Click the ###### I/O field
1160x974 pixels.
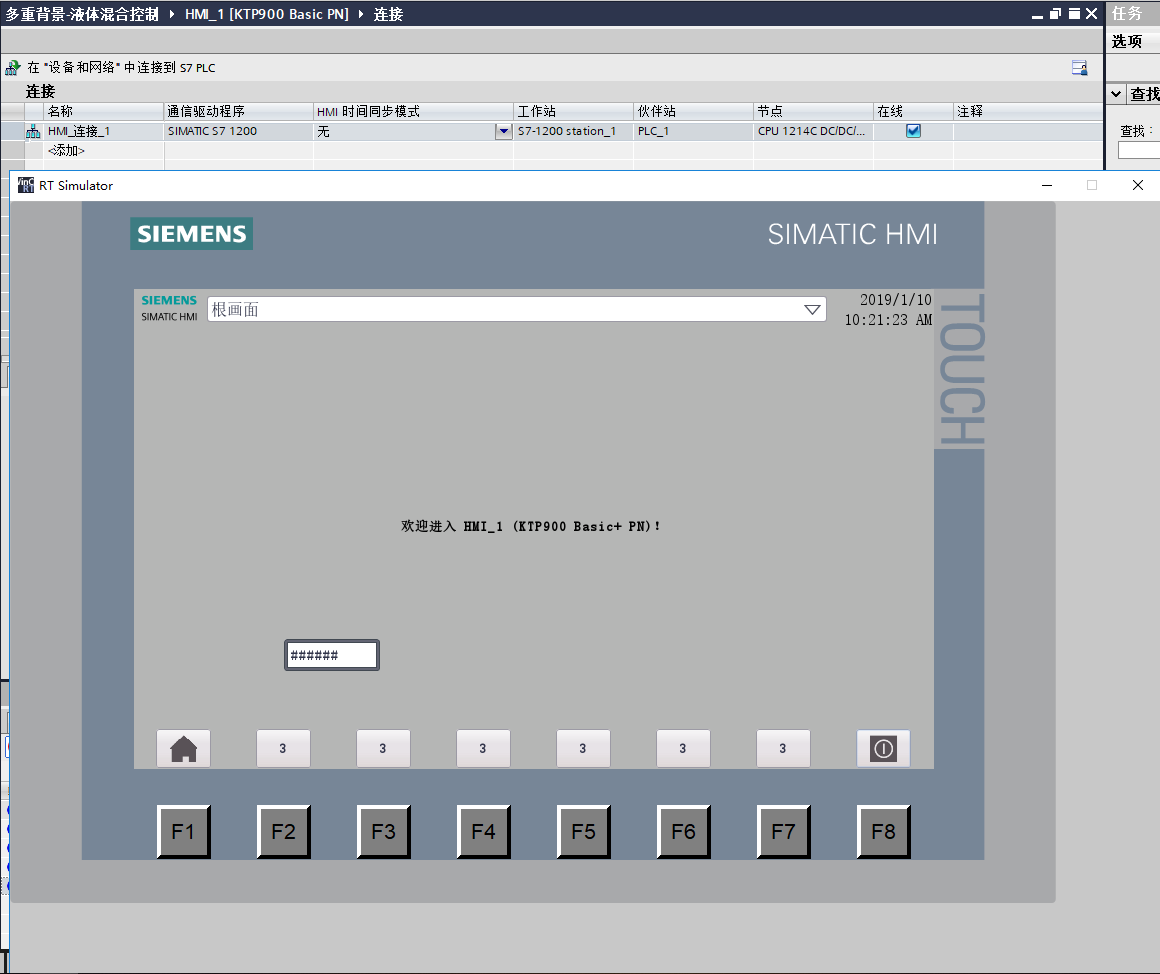coord(332,656)
